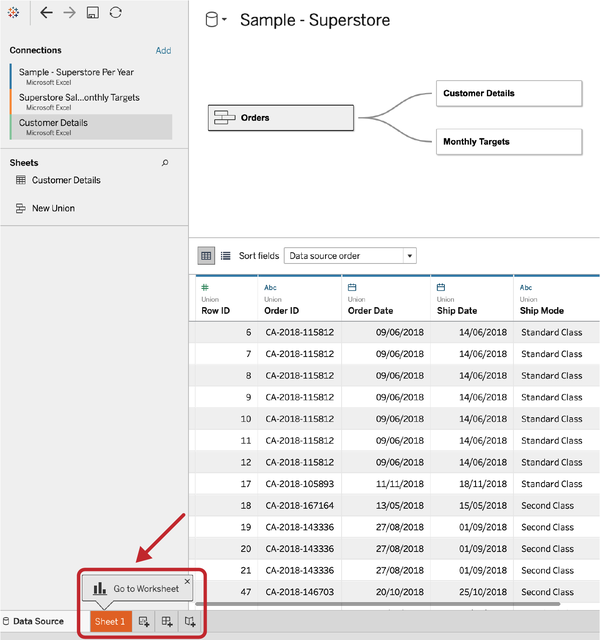Click the Tableau logo icon

point(13,13)
